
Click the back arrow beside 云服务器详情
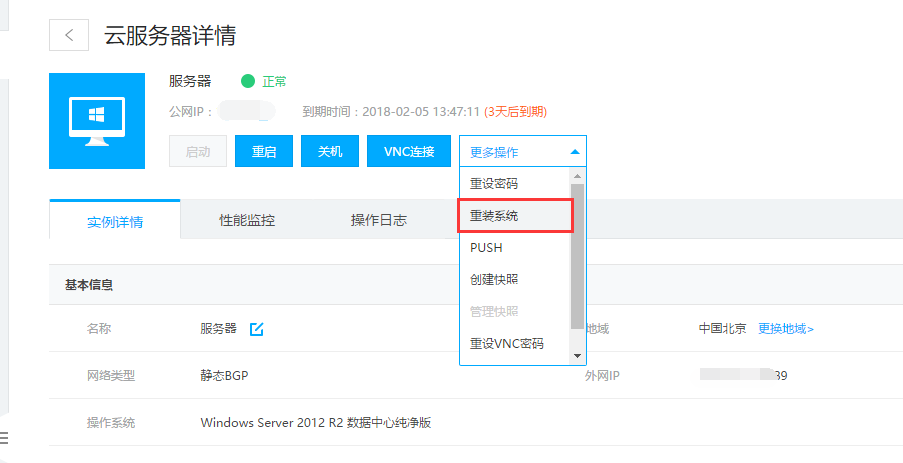tap(68, 35)
